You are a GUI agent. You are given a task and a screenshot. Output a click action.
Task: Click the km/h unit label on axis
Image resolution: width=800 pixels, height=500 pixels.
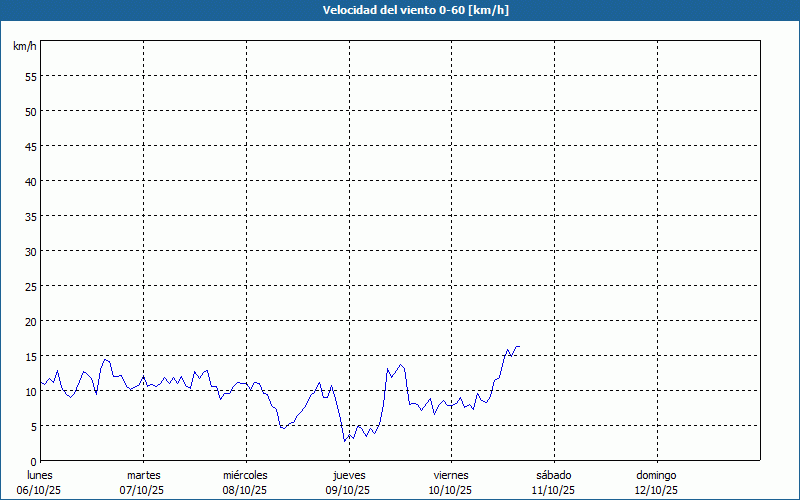click(x=24, y=47)
